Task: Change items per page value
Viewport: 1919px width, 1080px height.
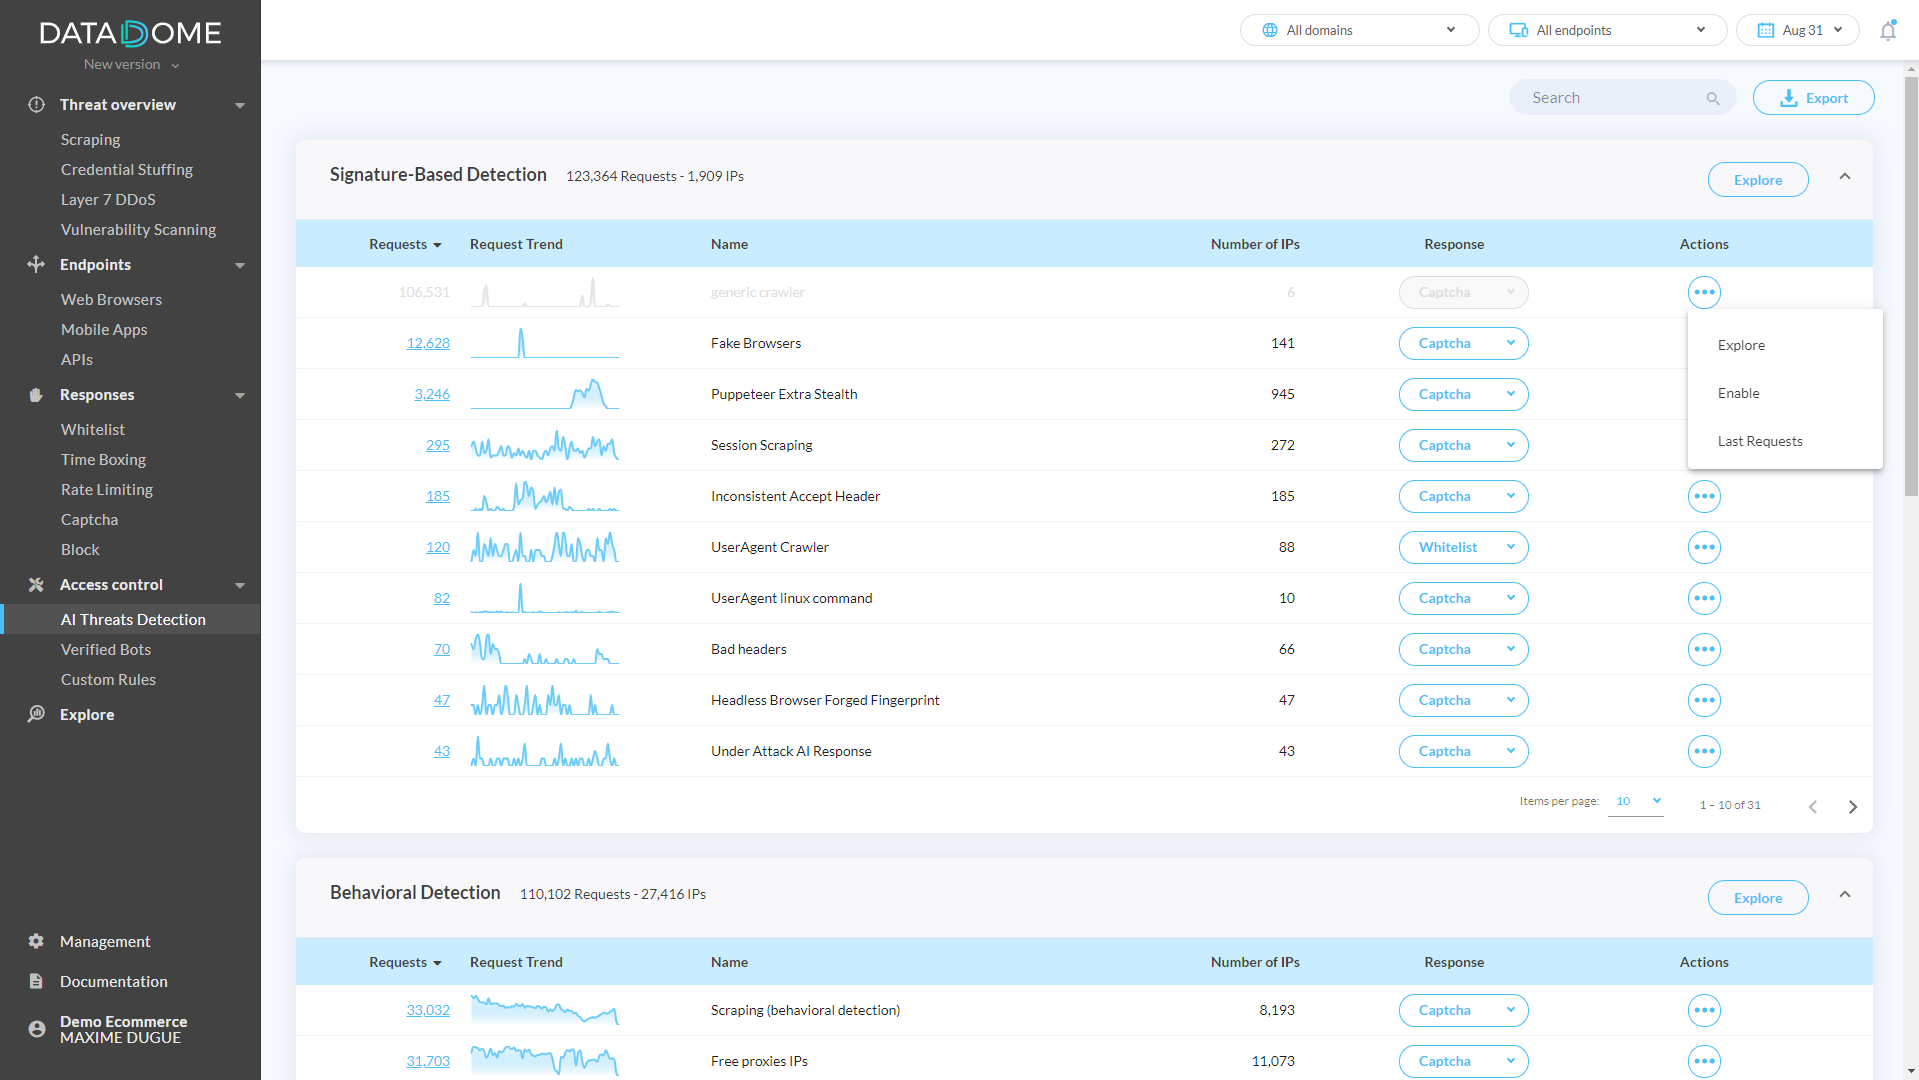Action: (x=1636, y=801)
